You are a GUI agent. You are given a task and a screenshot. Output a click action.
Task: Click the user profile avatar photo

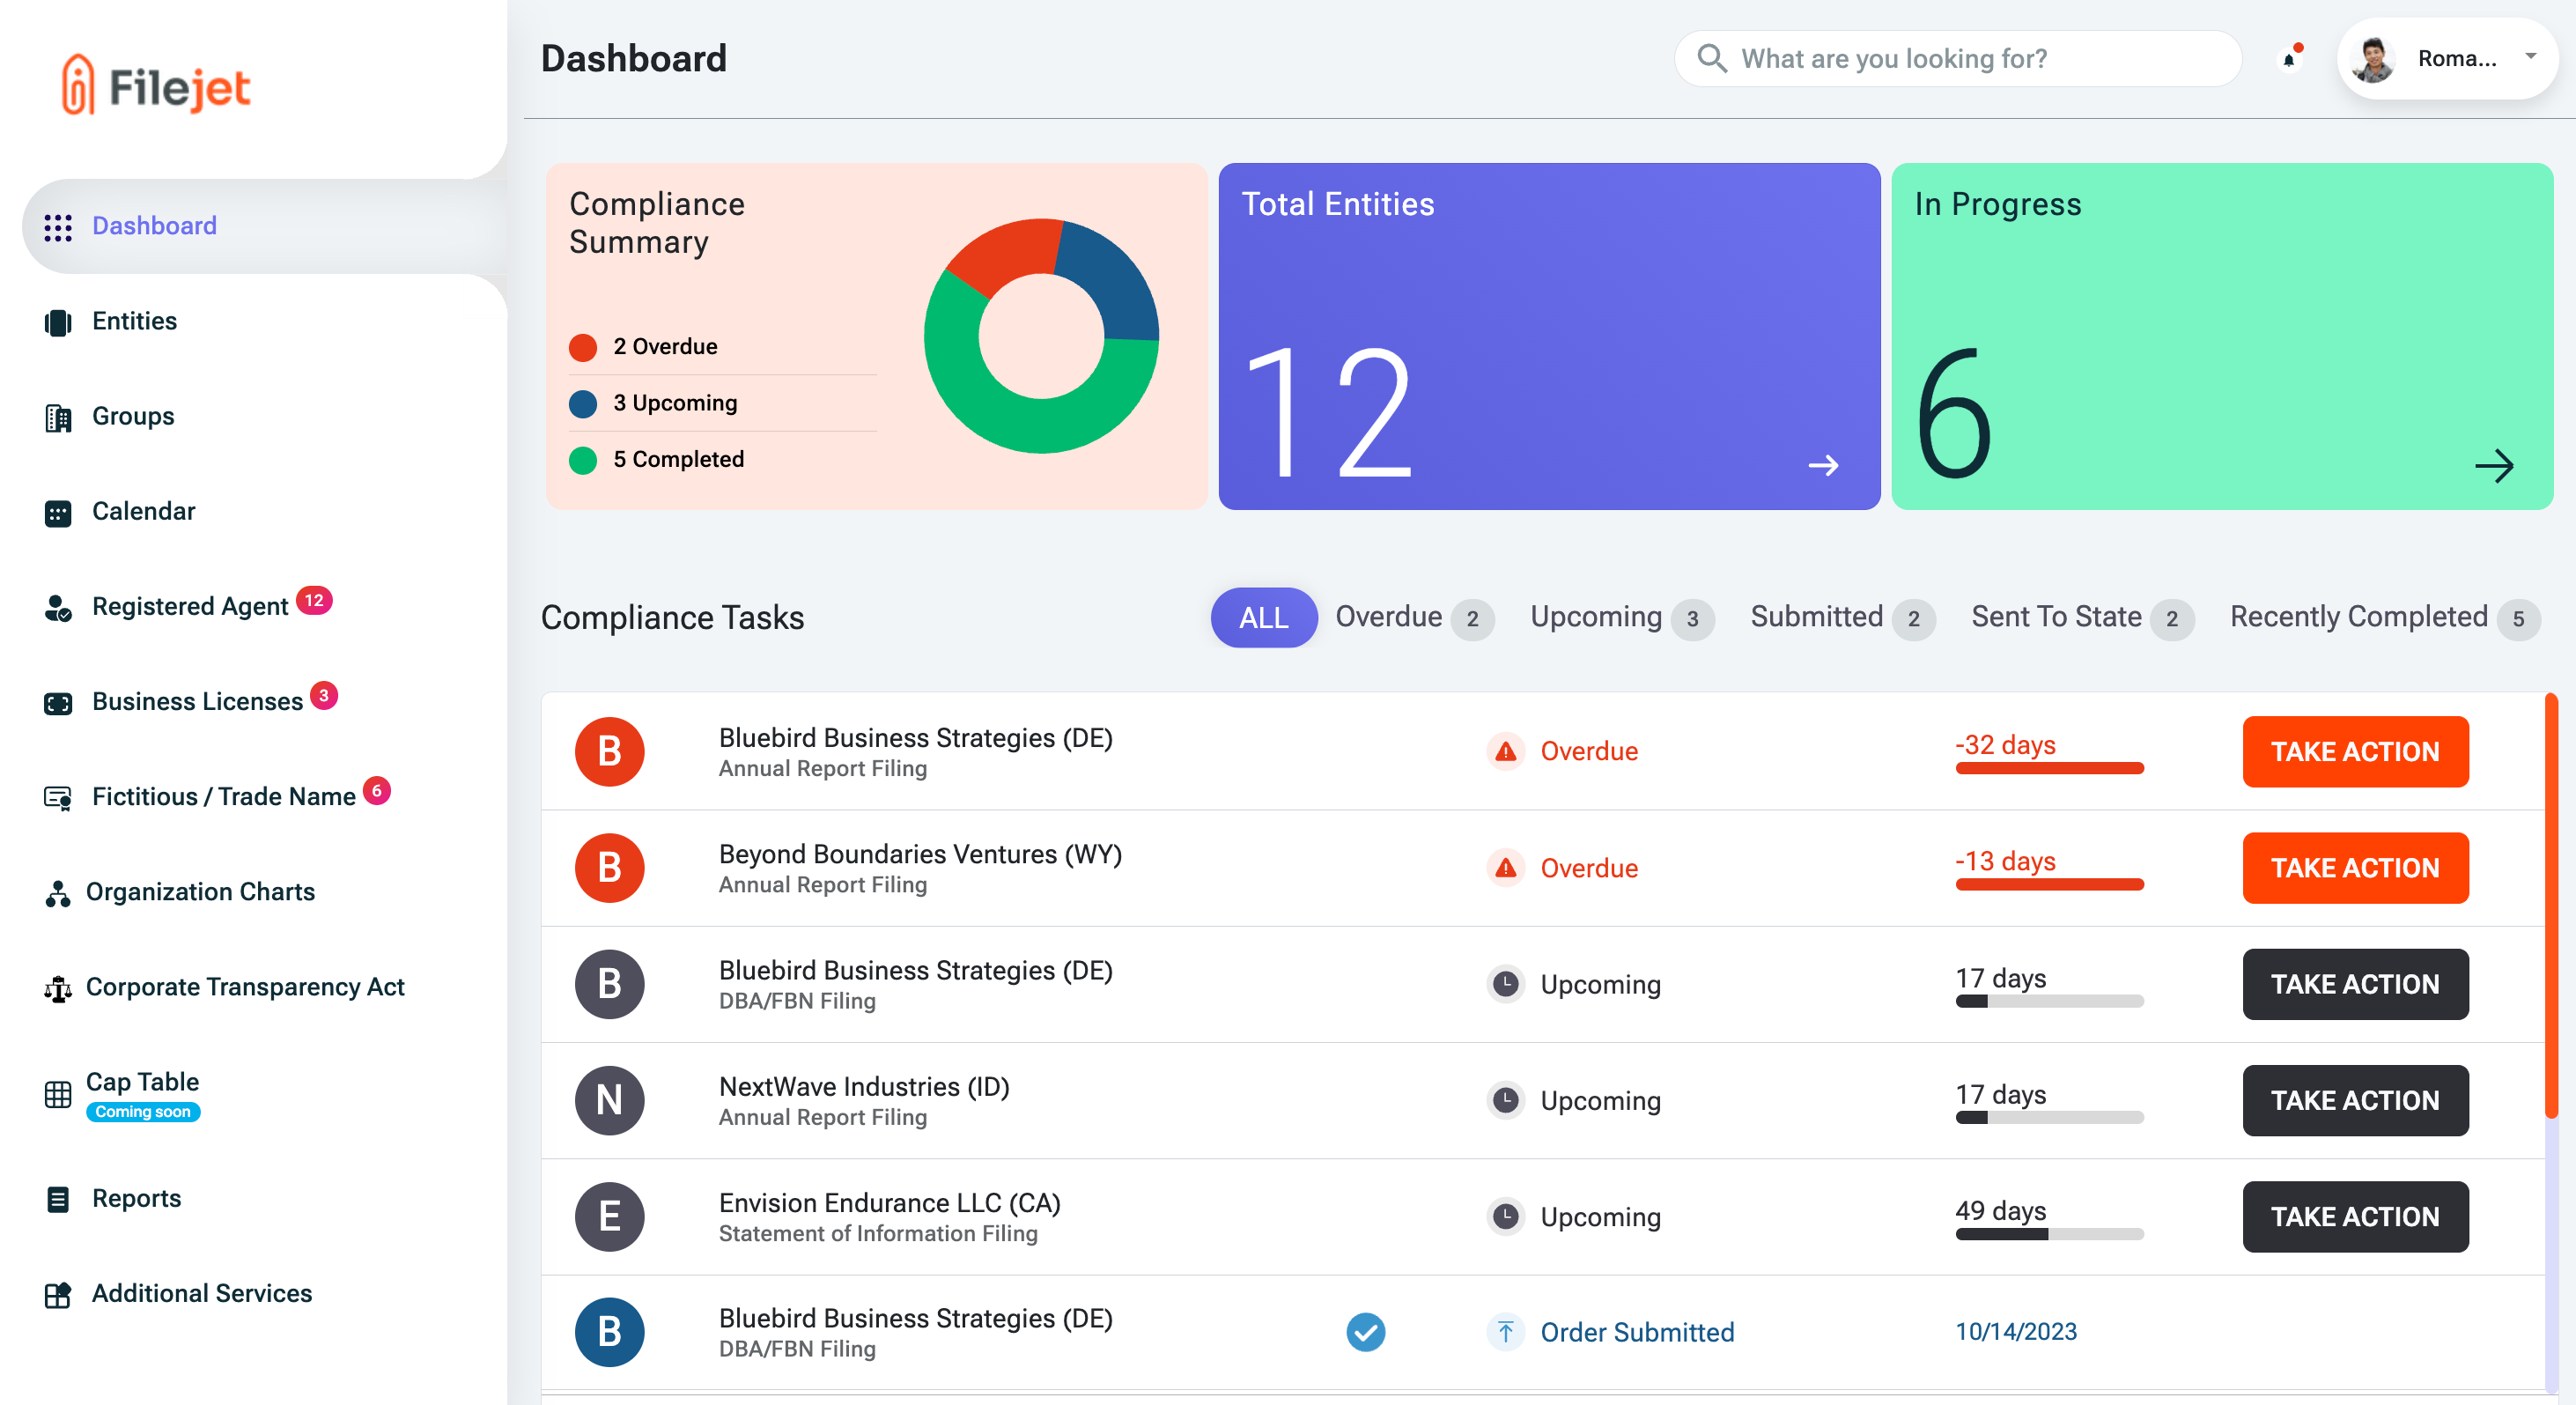tap(2374, 58)
